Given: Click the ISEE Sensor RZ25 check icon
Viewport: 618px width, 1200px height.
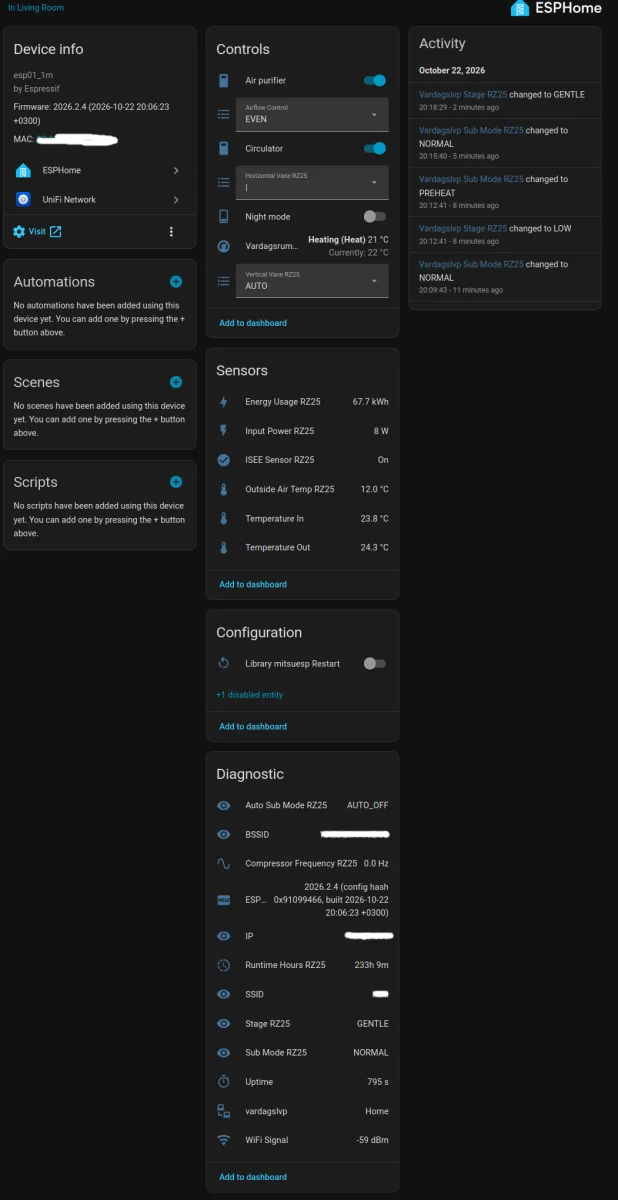Looking at the screenshot, I should (x=224, y=460).
